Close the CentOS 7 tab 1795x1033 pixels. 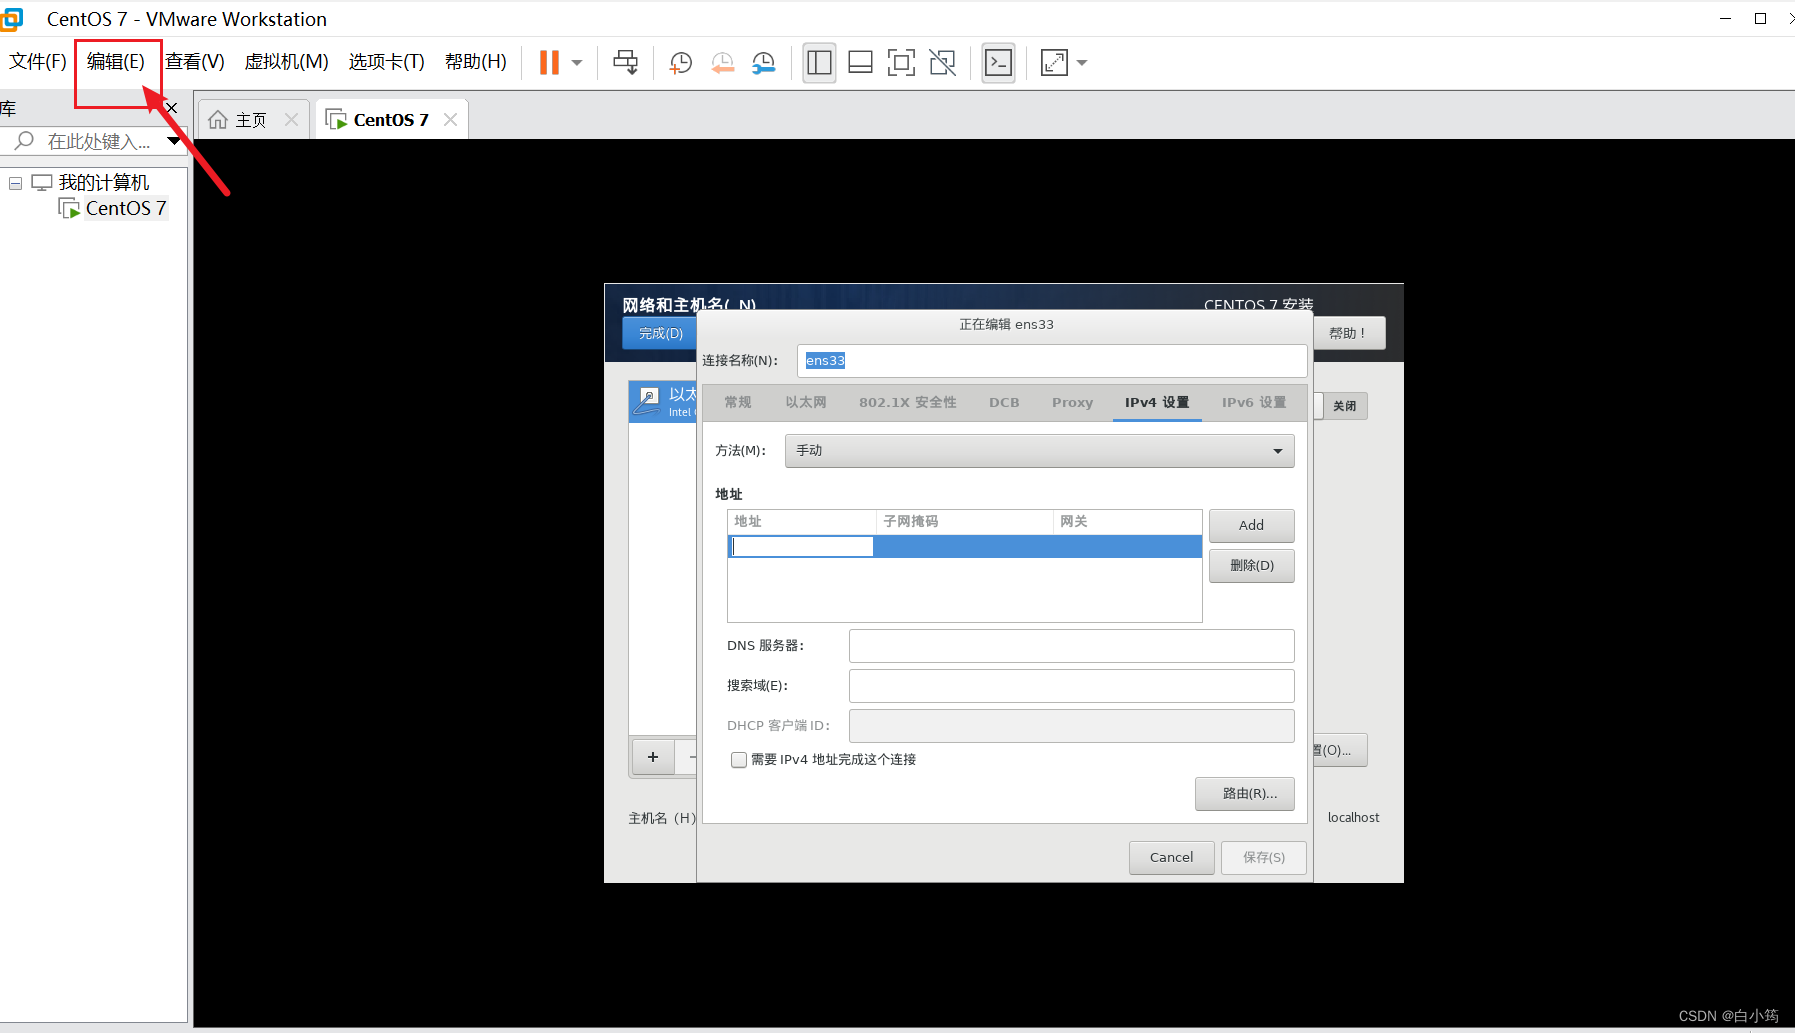pos(451,120)
